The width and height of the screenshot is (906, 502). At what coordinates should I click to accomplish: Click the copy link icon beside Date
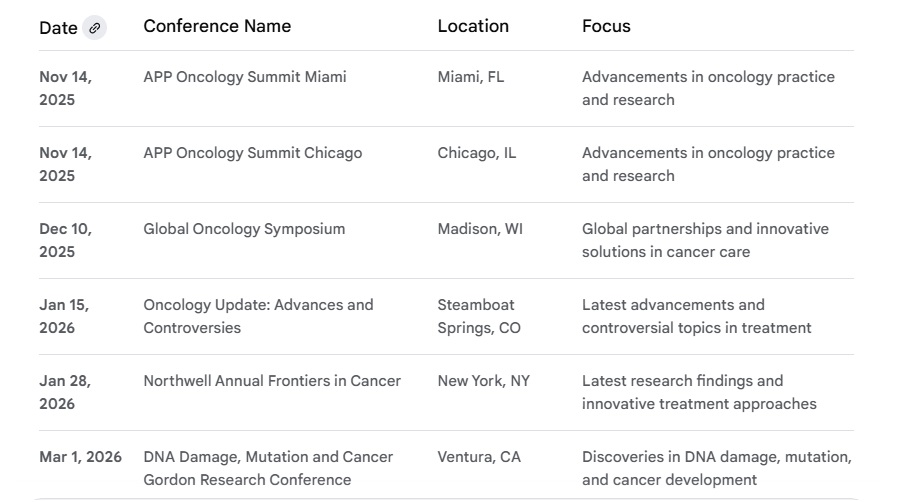click(x=95, y=28)
